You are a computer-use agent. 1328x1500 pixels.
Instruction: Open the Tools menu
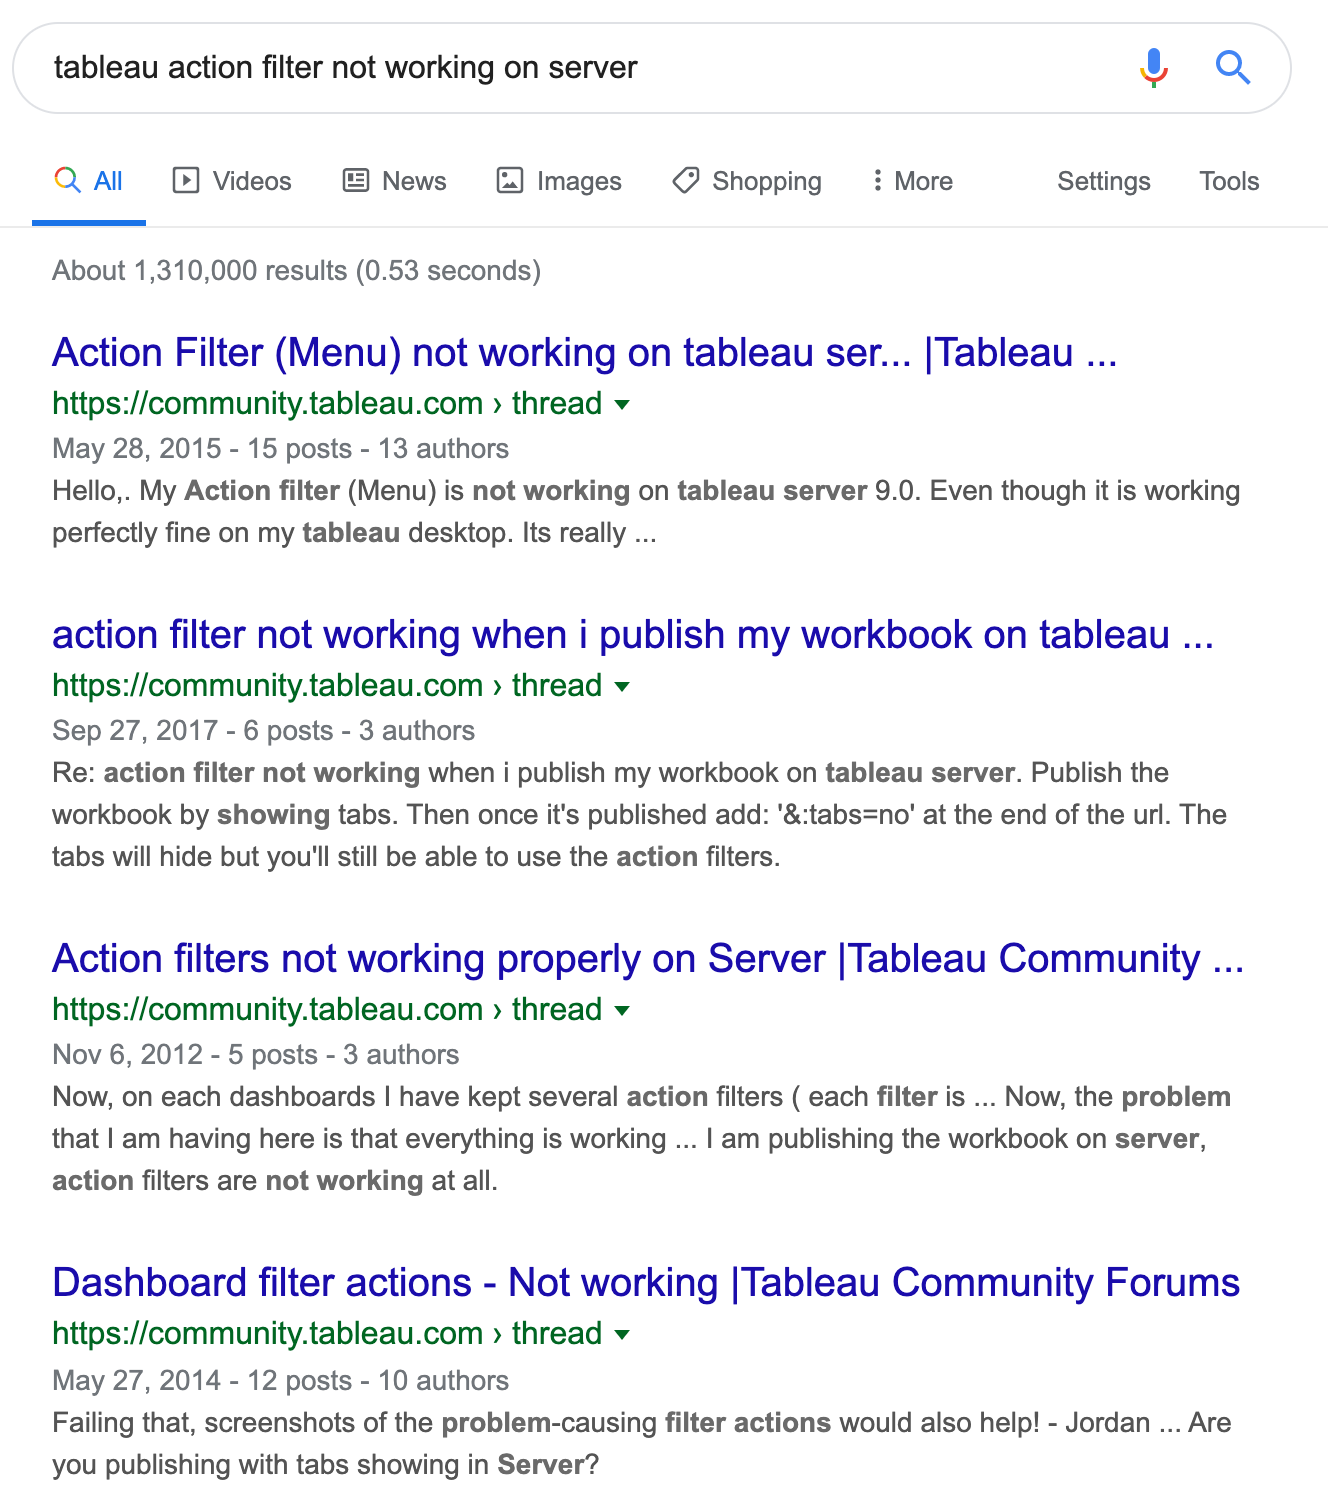click(x=1229, y=181)
